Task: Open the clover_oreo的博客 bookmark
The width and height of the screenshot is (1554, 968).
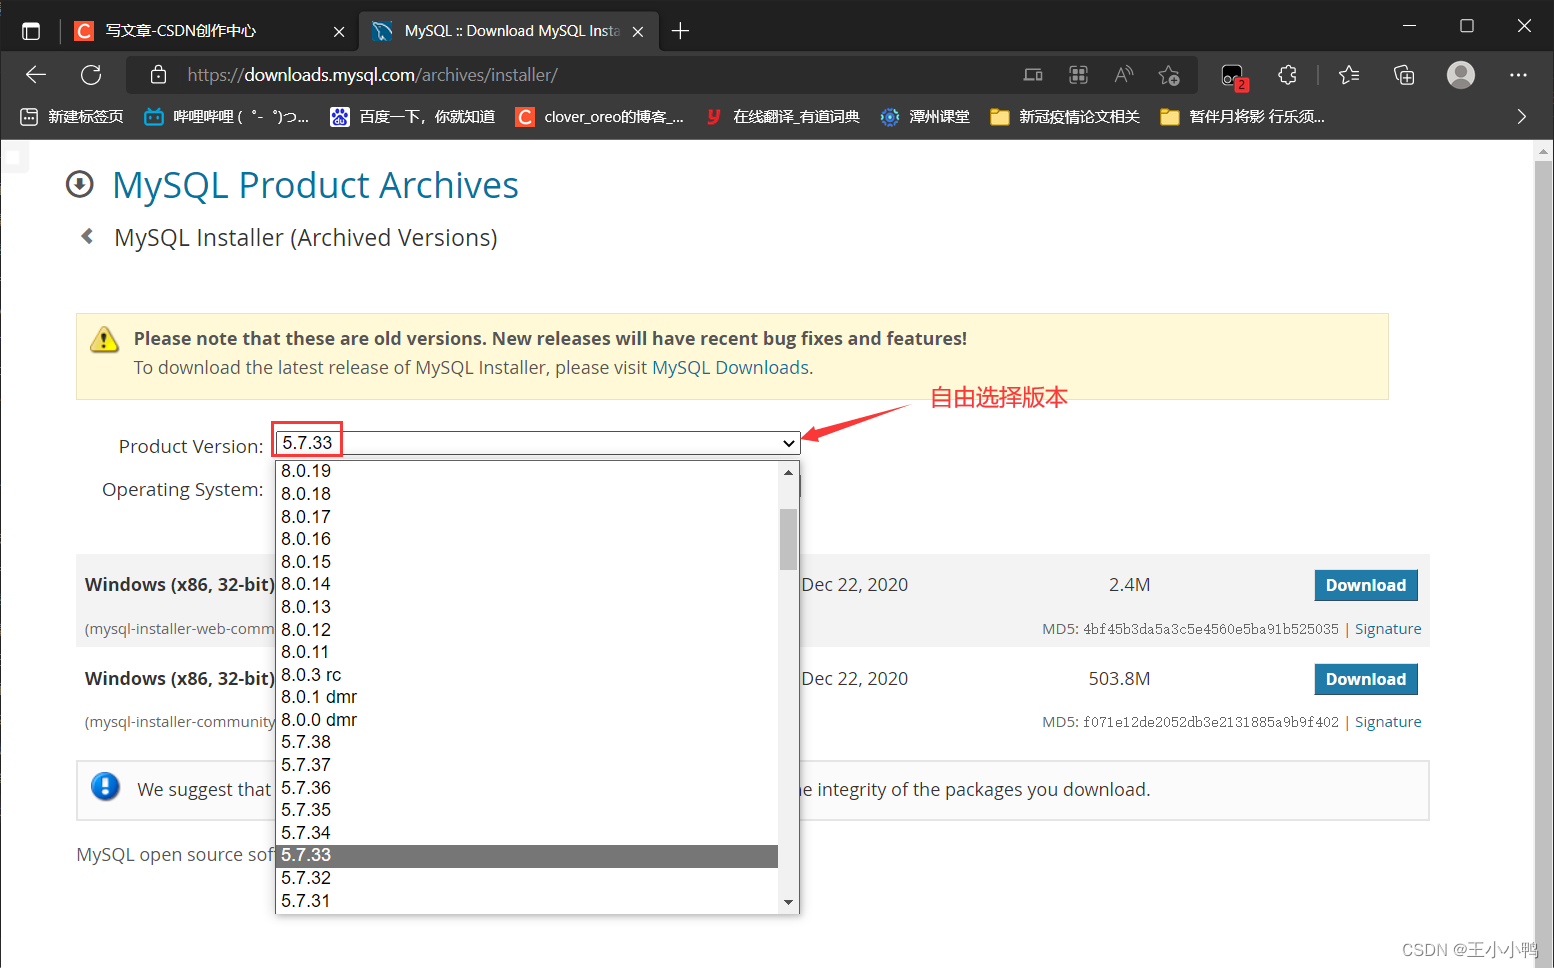Action: pos(600,117)
